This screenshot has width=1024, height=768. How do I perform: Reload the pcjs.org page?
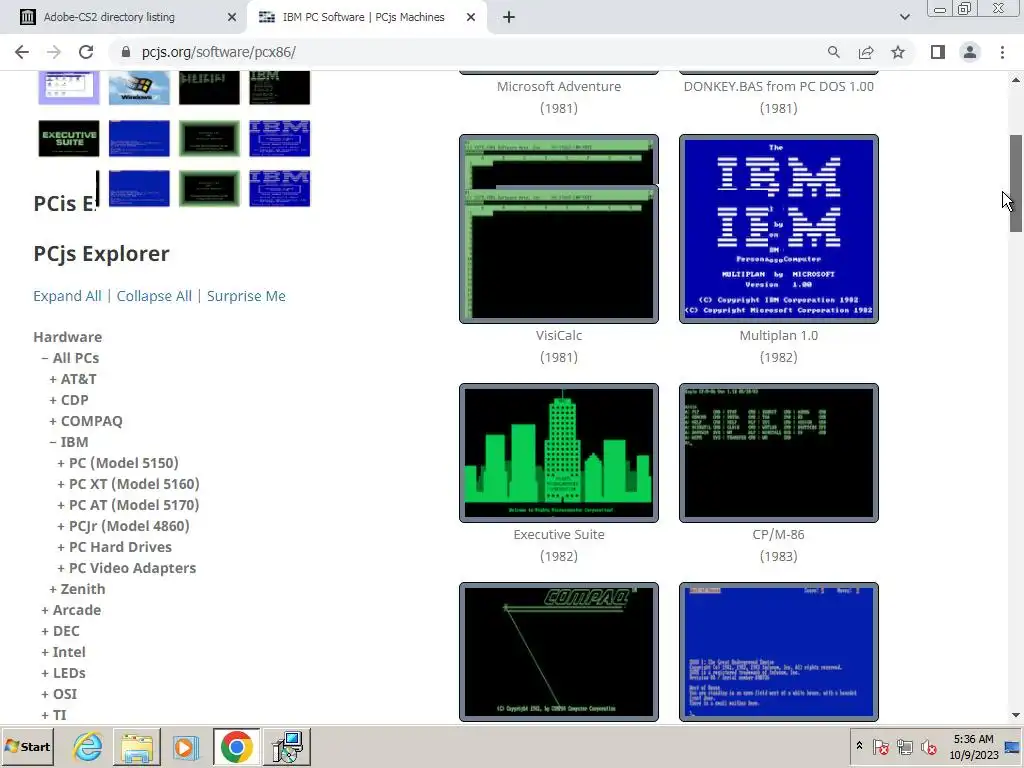point(86,52)
